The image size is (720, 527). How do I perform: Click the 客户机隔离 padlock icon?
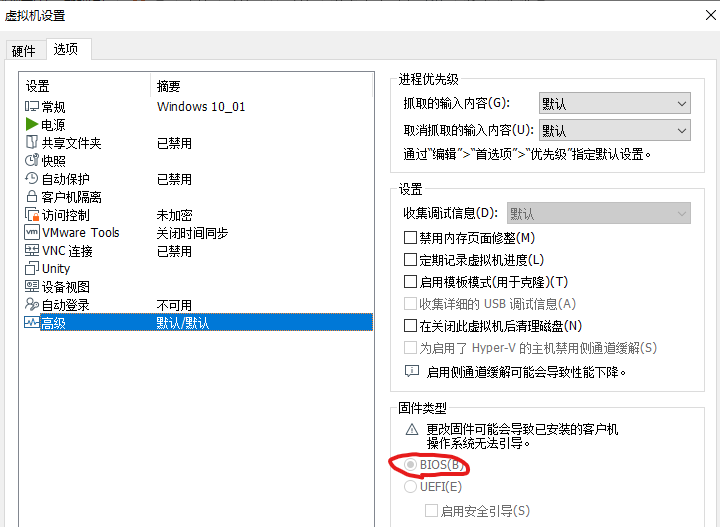coord(32,196)
